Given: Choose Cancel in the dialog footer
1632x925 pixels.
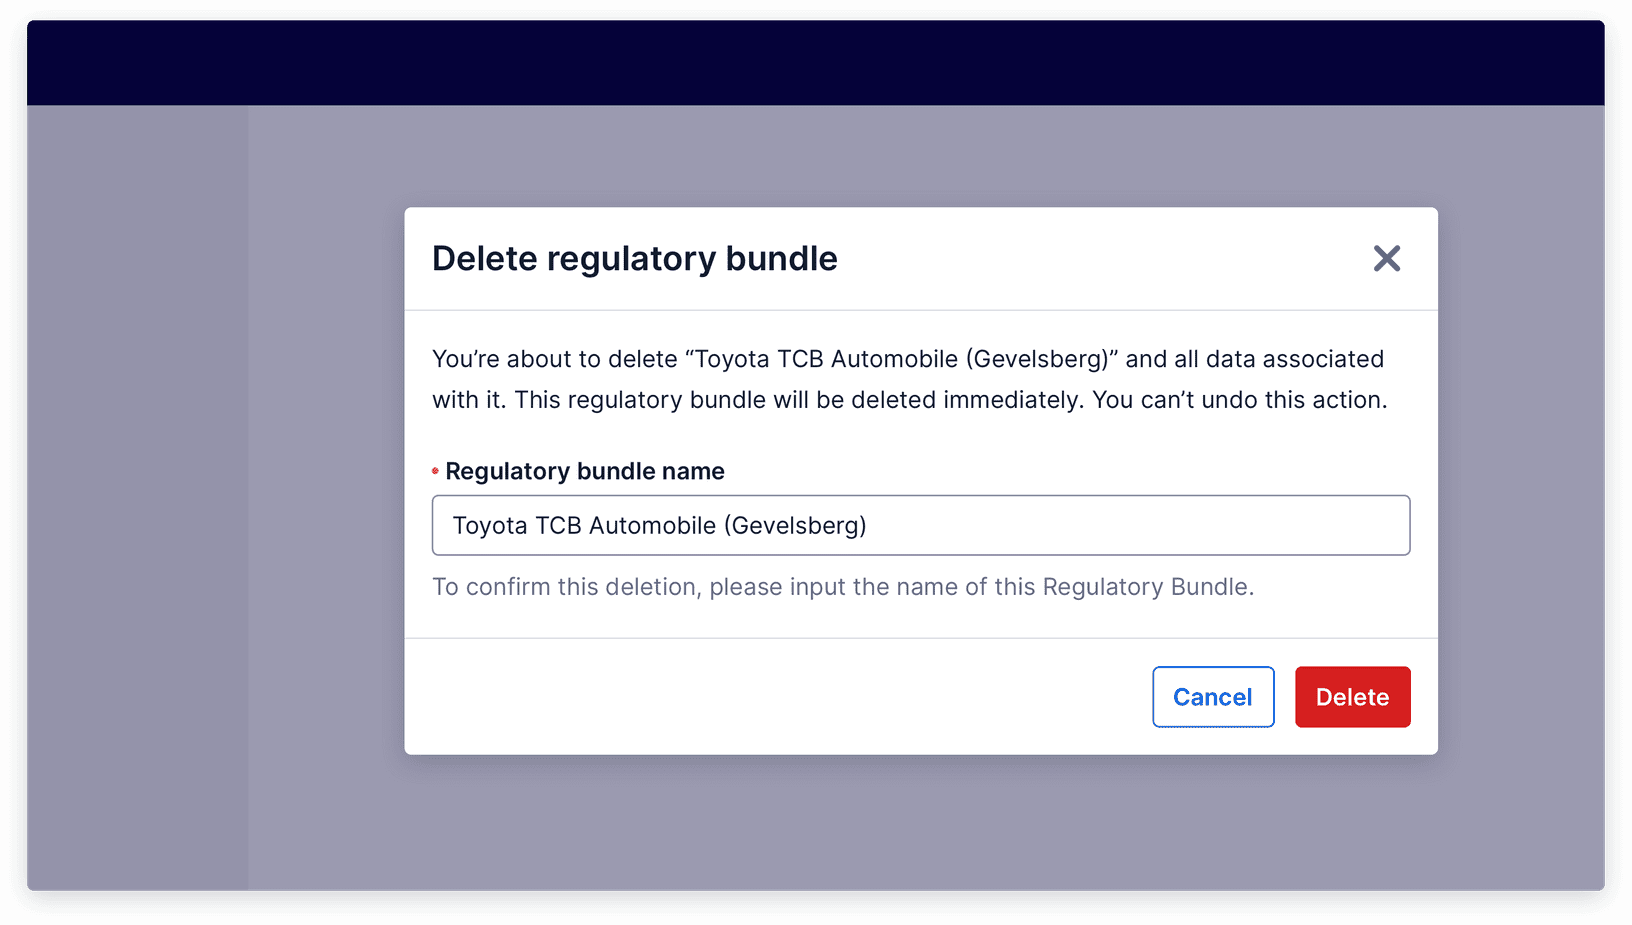Looking at the screenshot, I should click(x=1213, y=697).
